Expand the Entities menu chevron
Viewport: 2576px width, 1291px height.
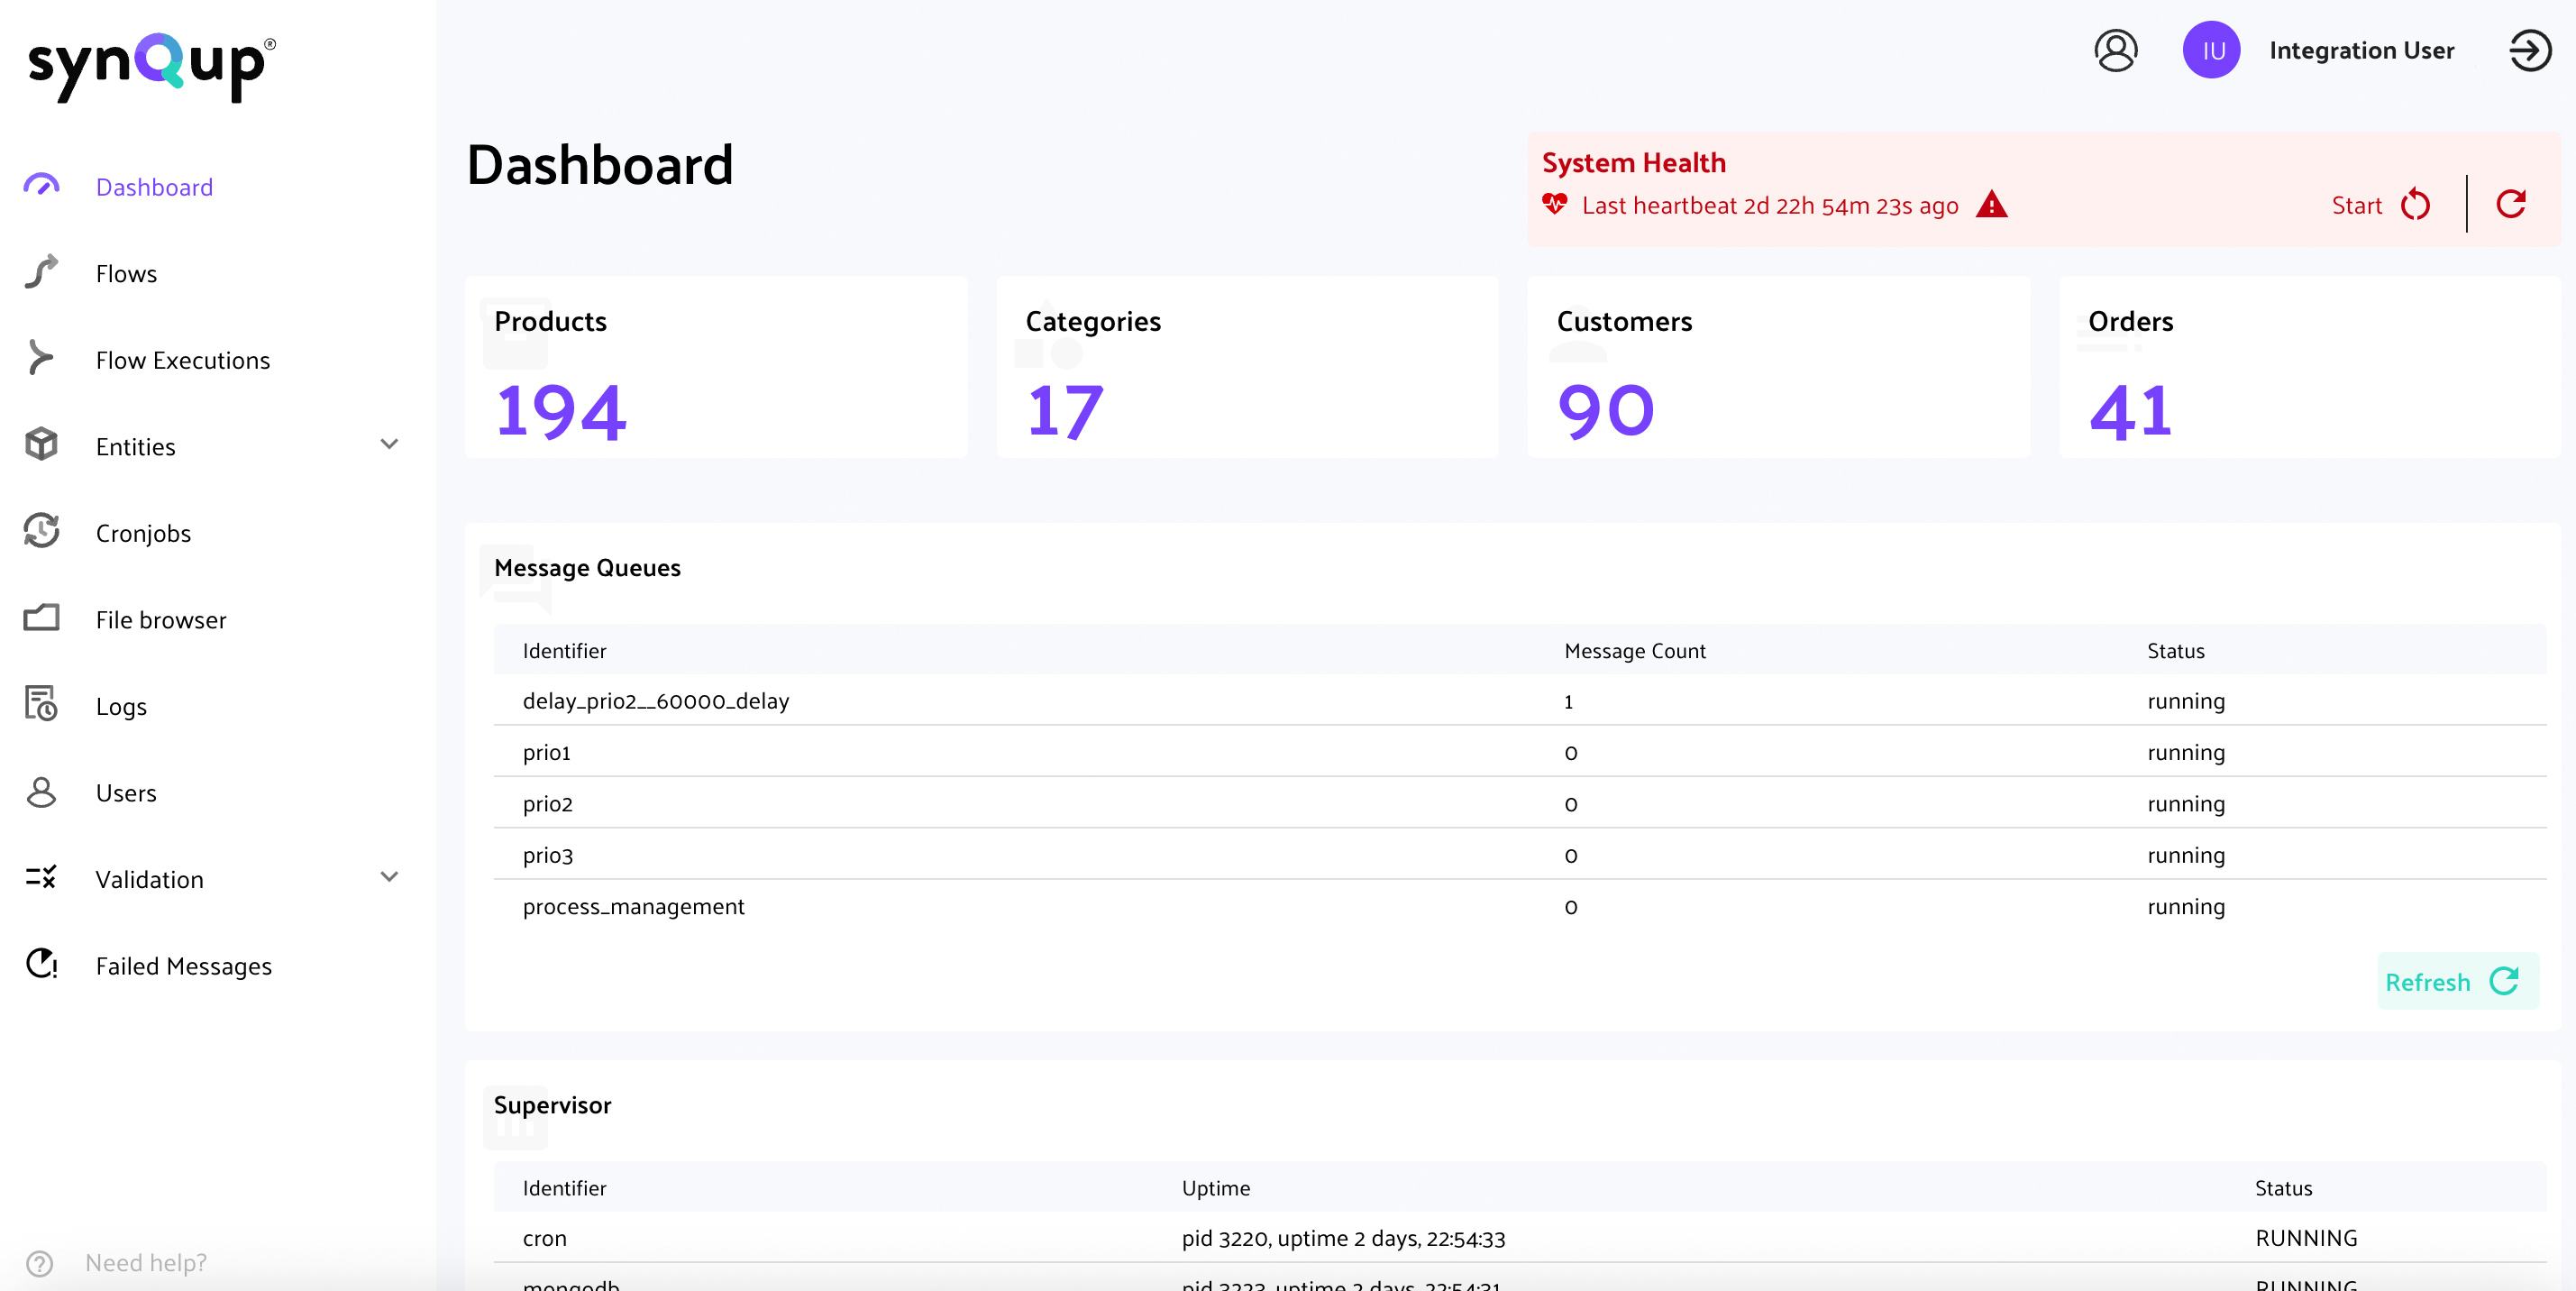tap(389, 445)
